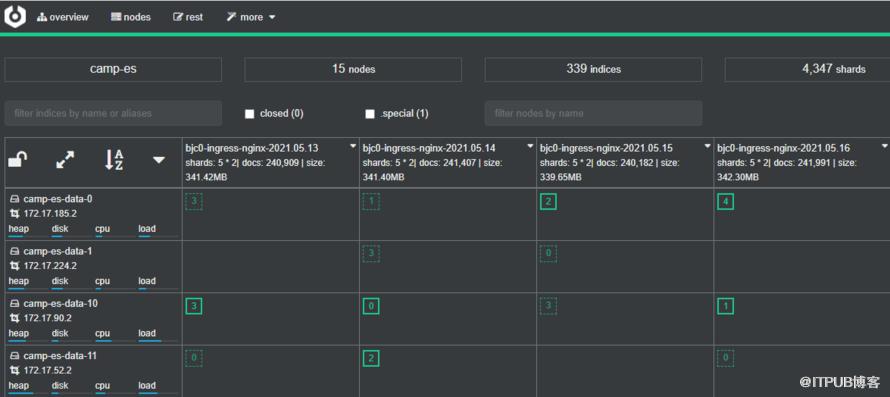Click replica shard 3 of 05.14 on camp-es-data-1

click(x=371, y=253)
